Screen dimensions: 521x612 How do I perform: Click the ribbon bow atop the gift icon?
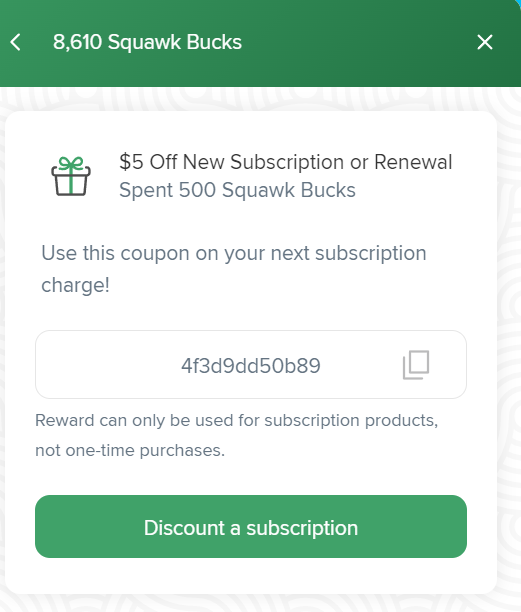(71, 163)
